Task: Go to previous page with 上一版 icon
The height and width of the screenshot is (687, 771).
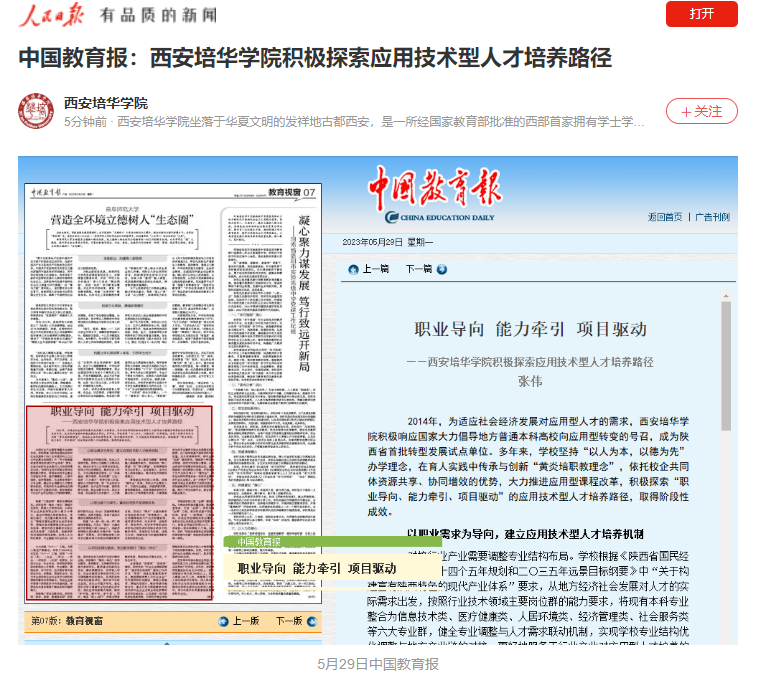Action: (x=224, y=621)
